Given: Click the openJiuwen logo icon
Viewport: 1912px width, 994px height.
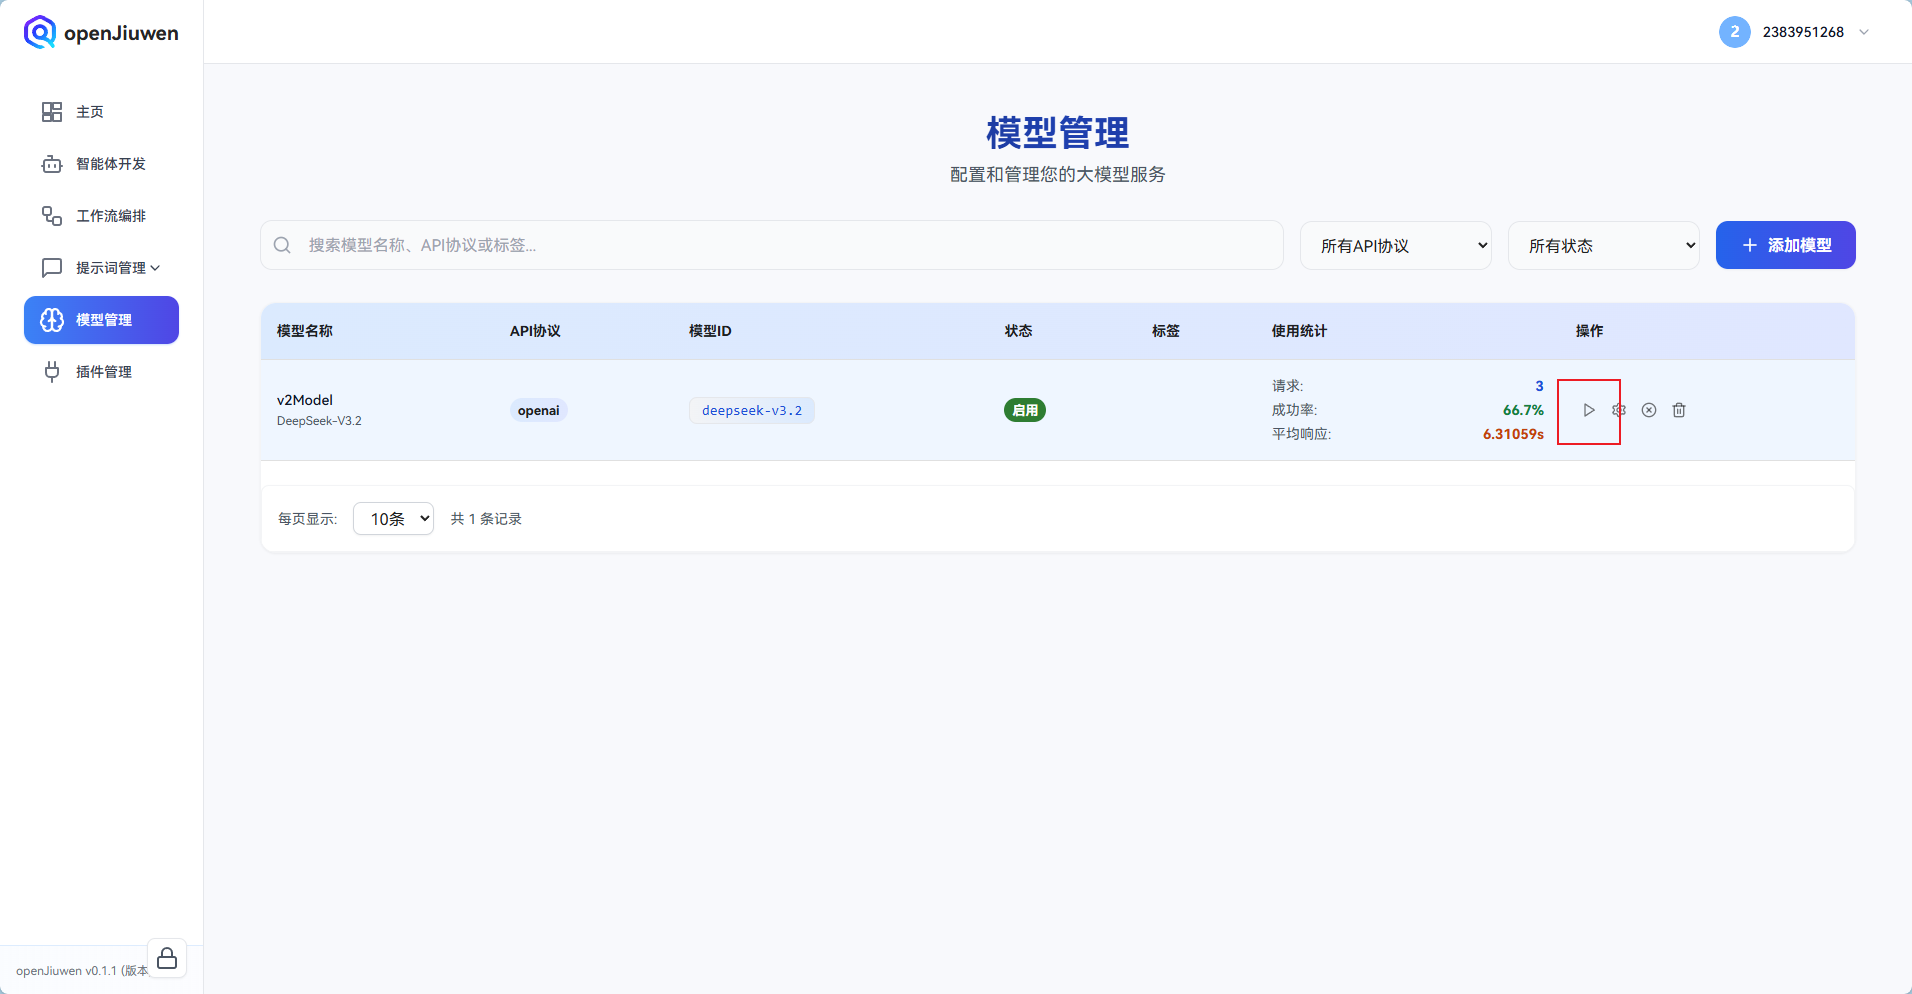Looking at the screenshot, I should (39, 31).
